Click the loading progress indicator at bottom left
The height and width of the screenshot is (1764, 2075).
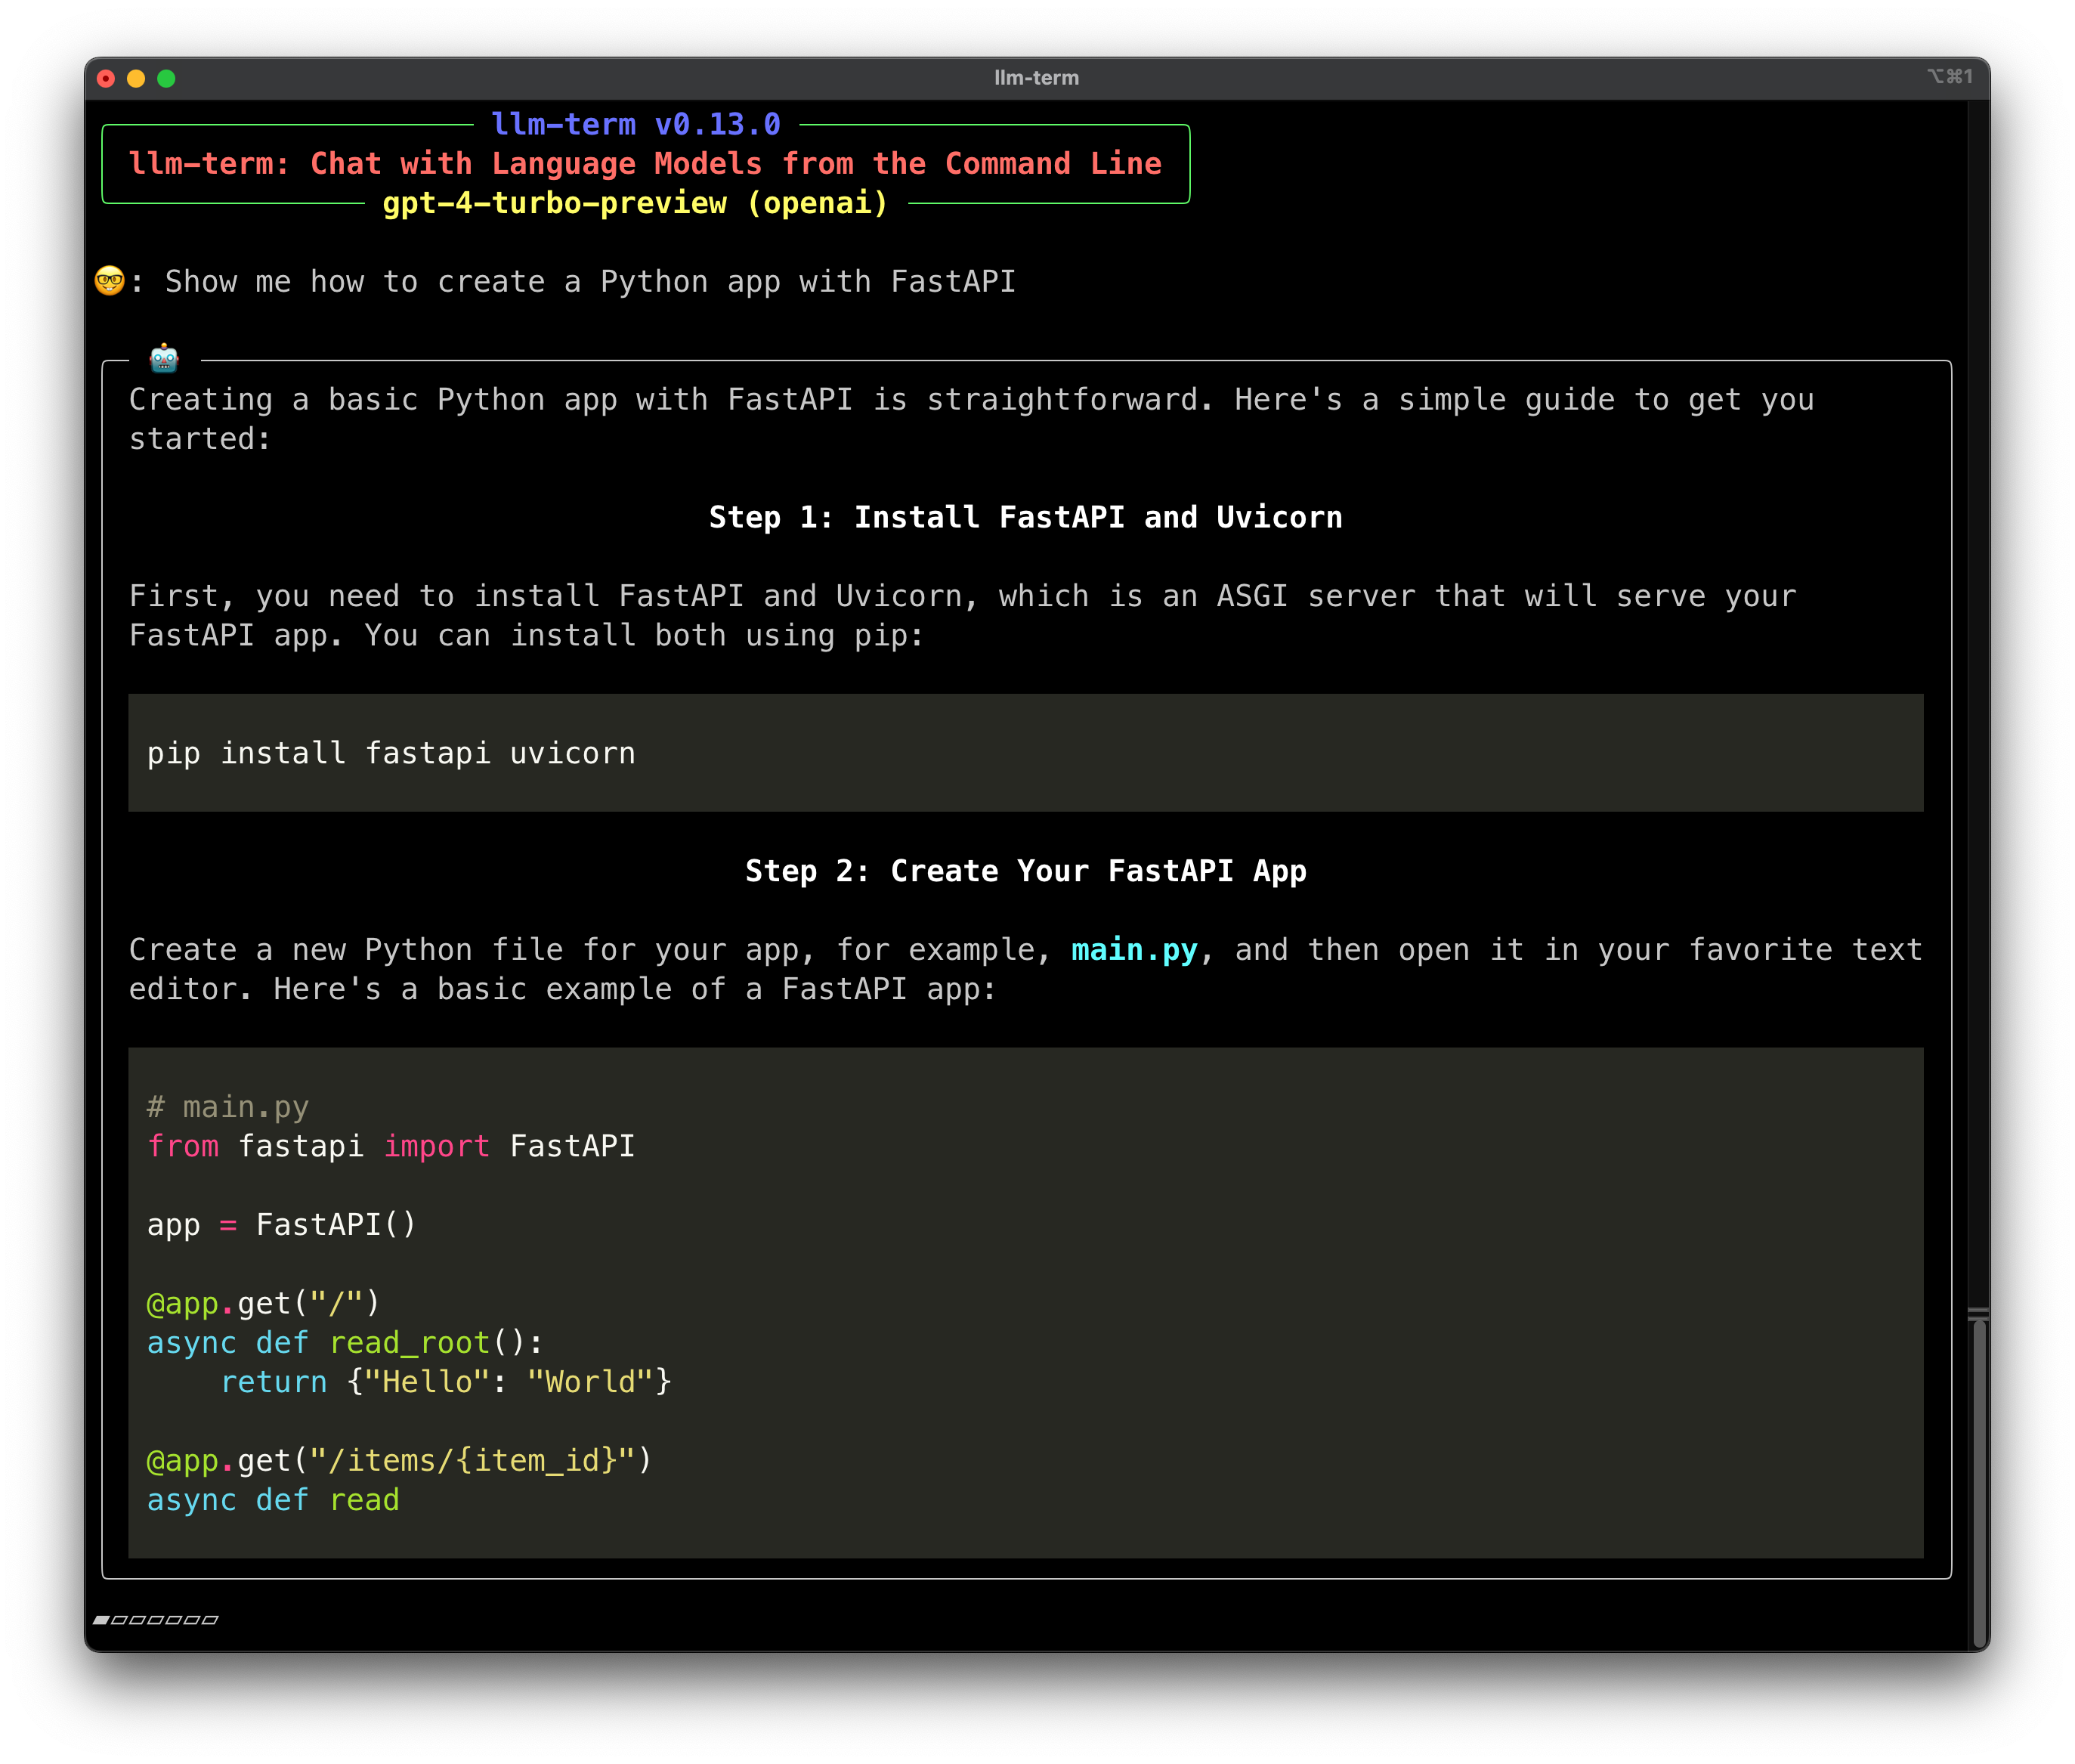[155, 1619]
